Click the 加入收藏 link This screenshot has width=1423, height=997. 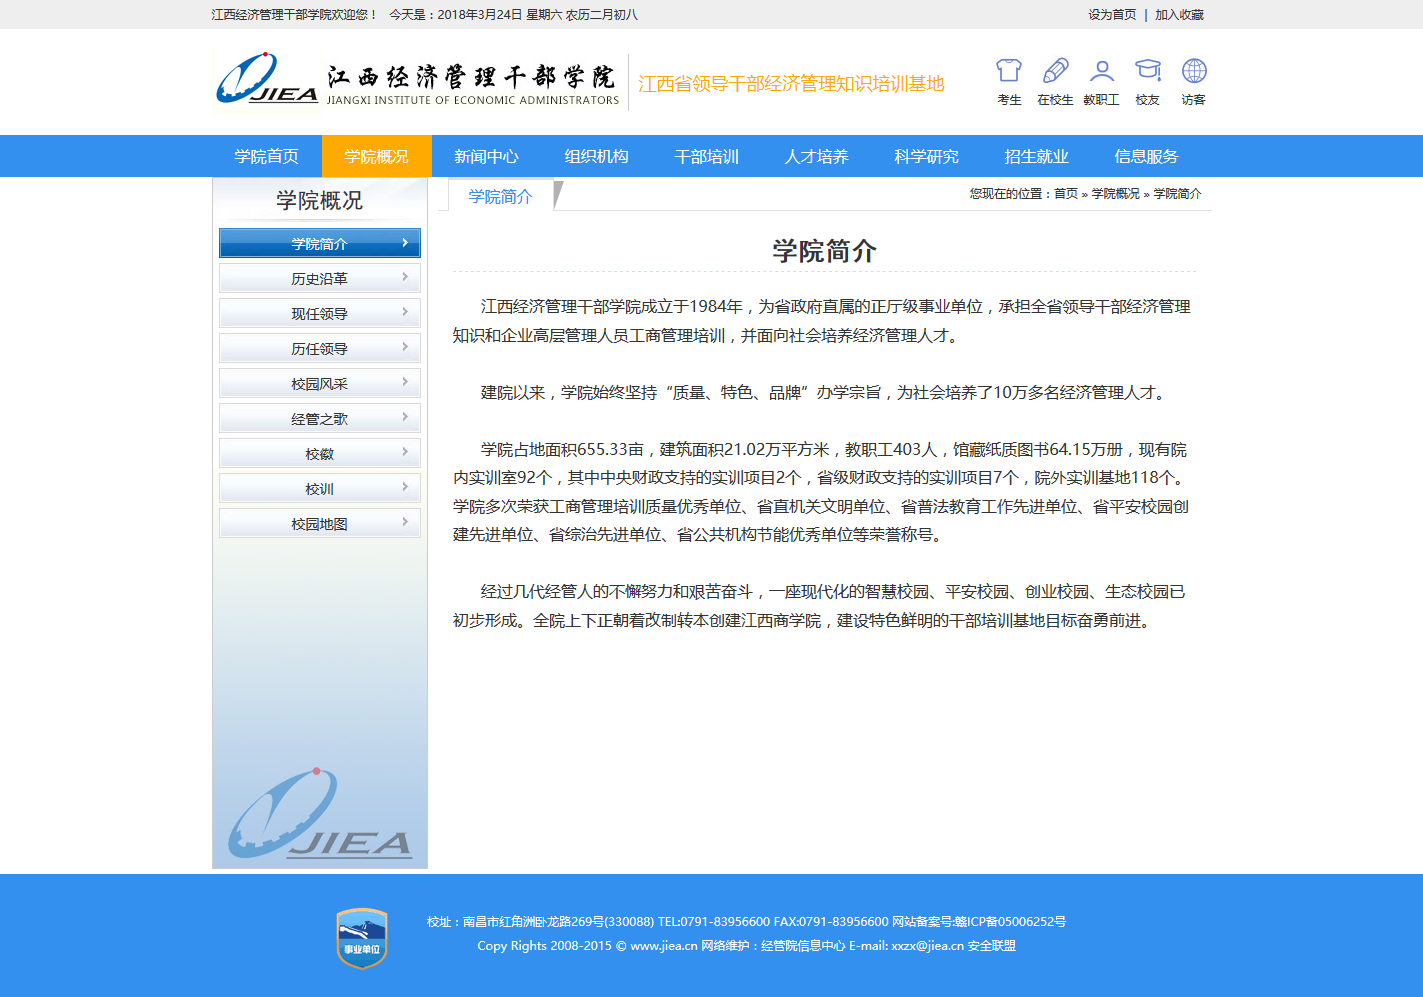pyautogui.click(x=1180, y=15)
